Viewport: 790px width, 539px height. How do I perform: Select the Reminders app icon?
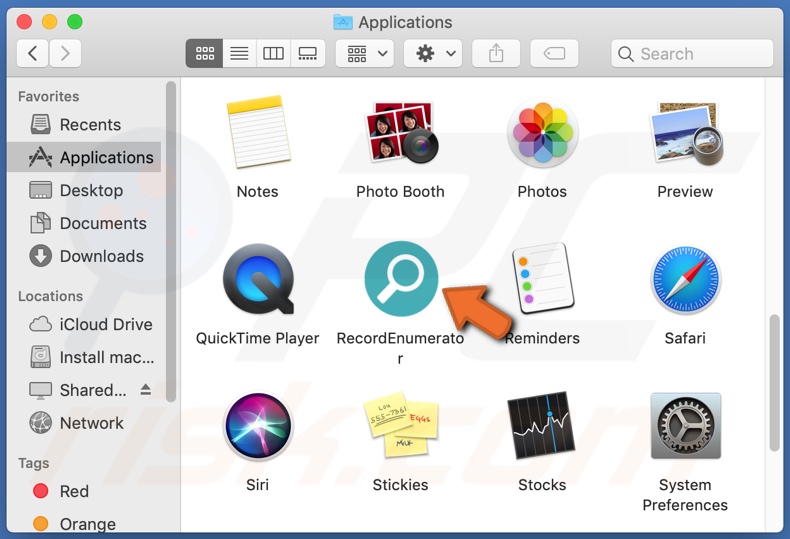pos(543,278)
